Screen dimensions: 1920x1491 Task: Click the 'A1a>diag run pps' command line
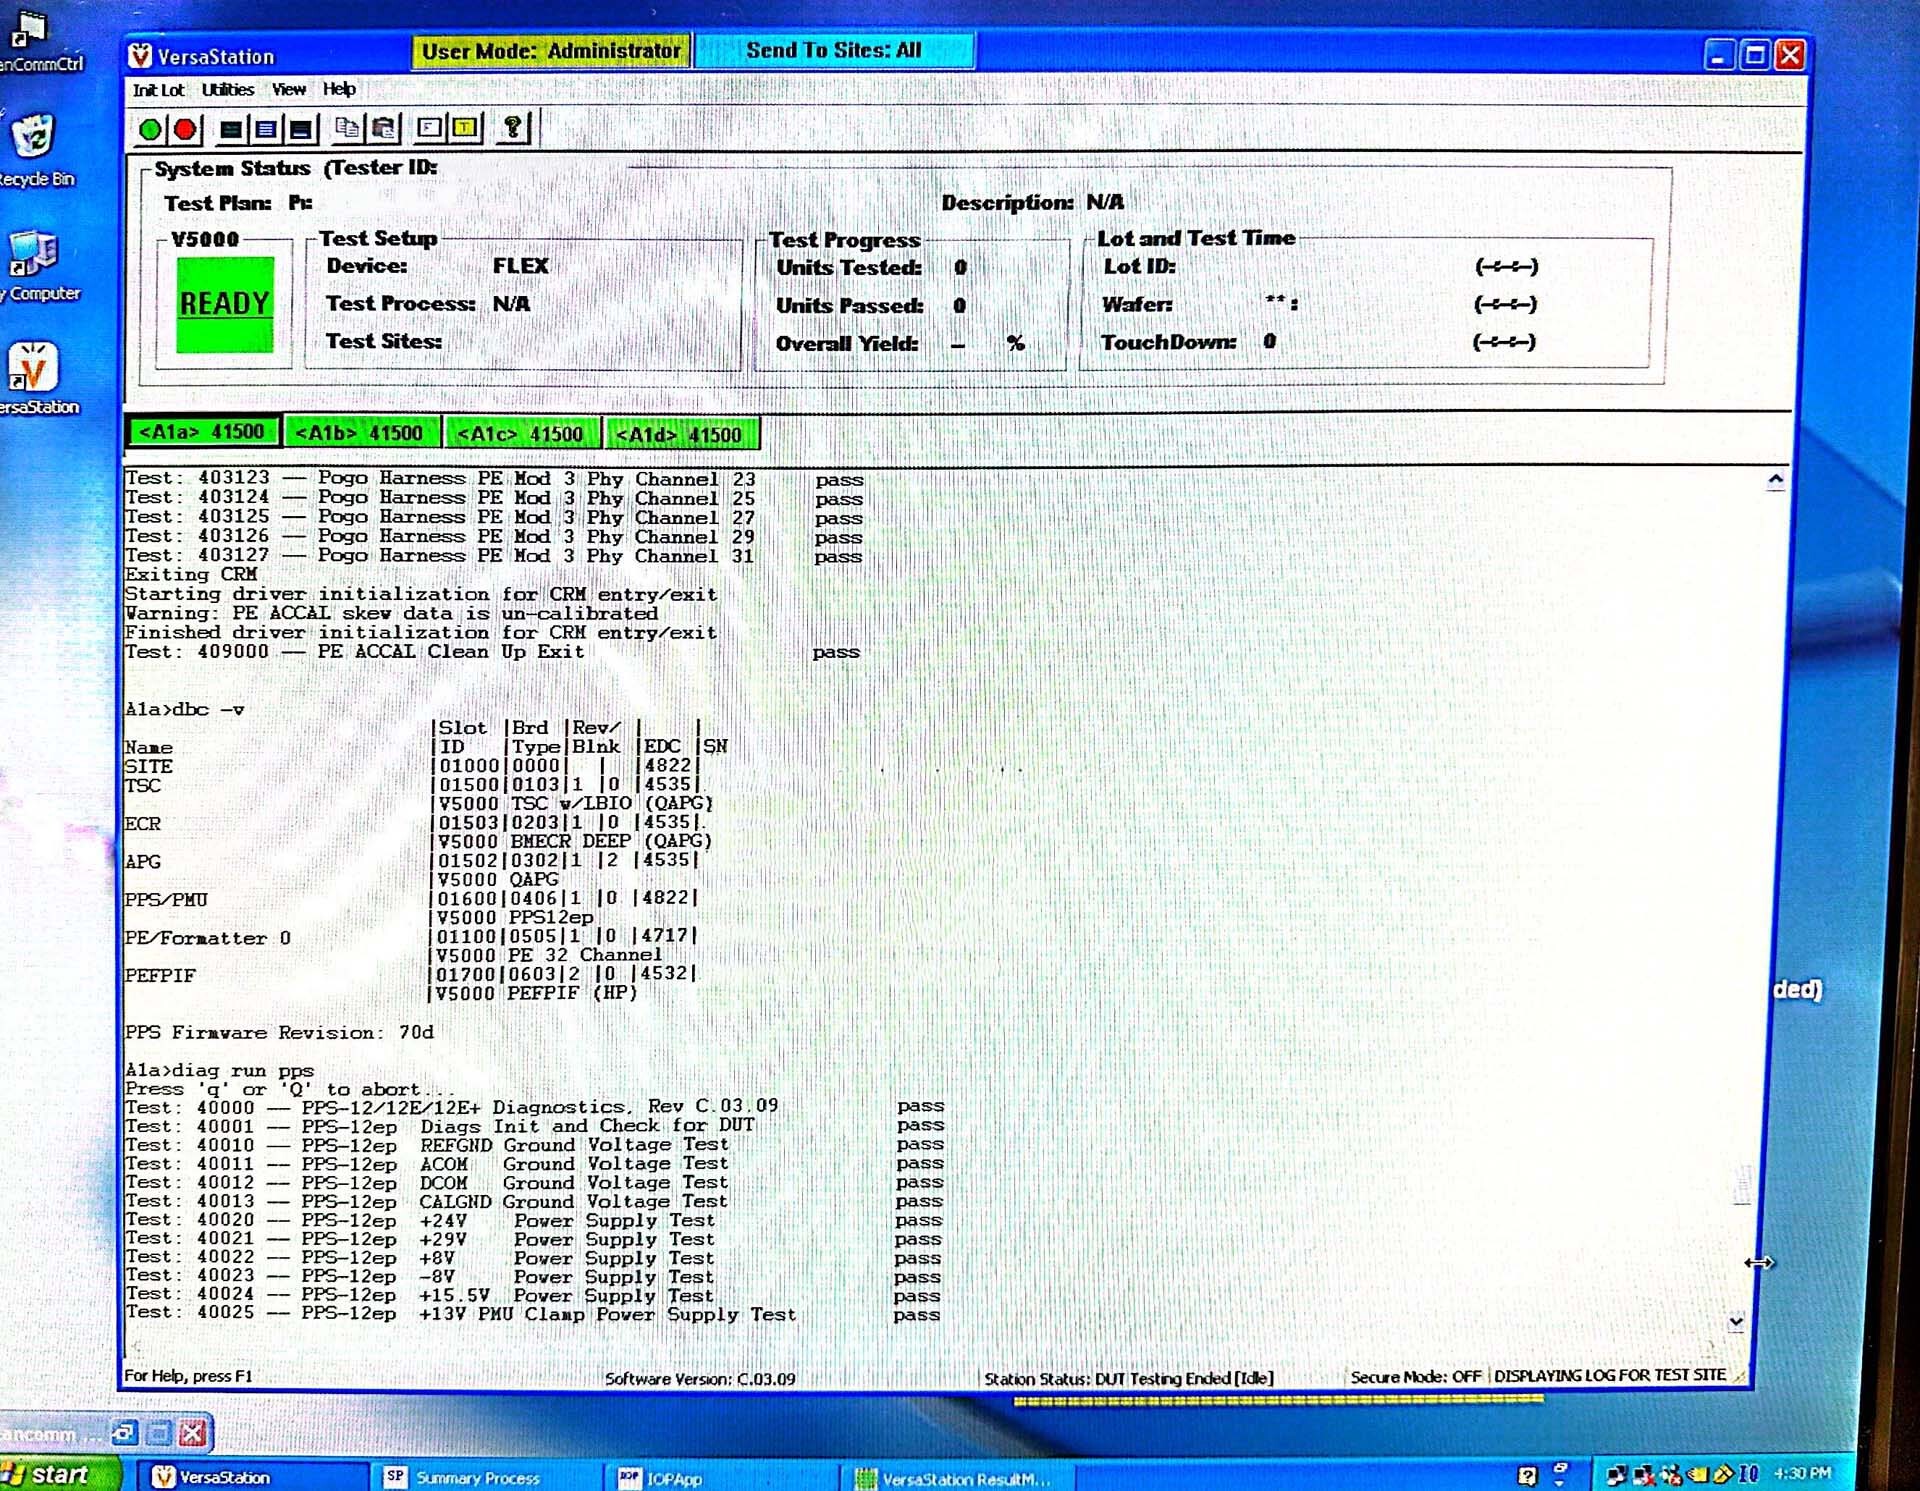(x=219, y=1070)
